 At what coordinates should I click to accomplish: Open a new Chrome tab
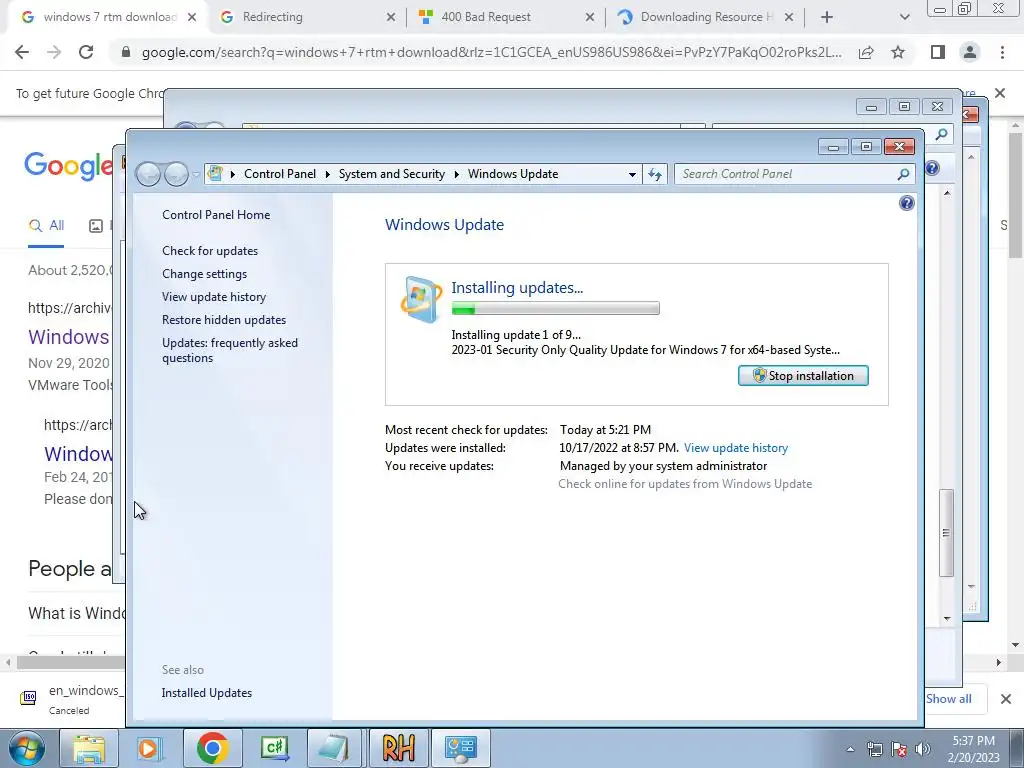(x=827, y=17)
